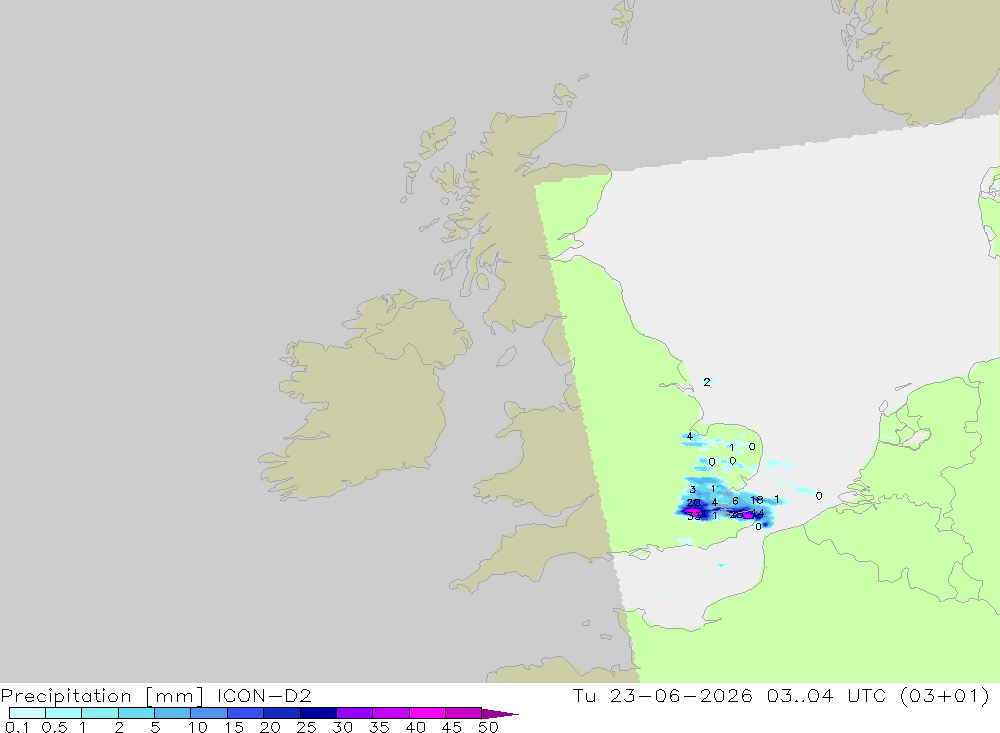Click the 'ICON-D2' model label
This screenshot has width=1000, height=733.
[x=264, y=695]
